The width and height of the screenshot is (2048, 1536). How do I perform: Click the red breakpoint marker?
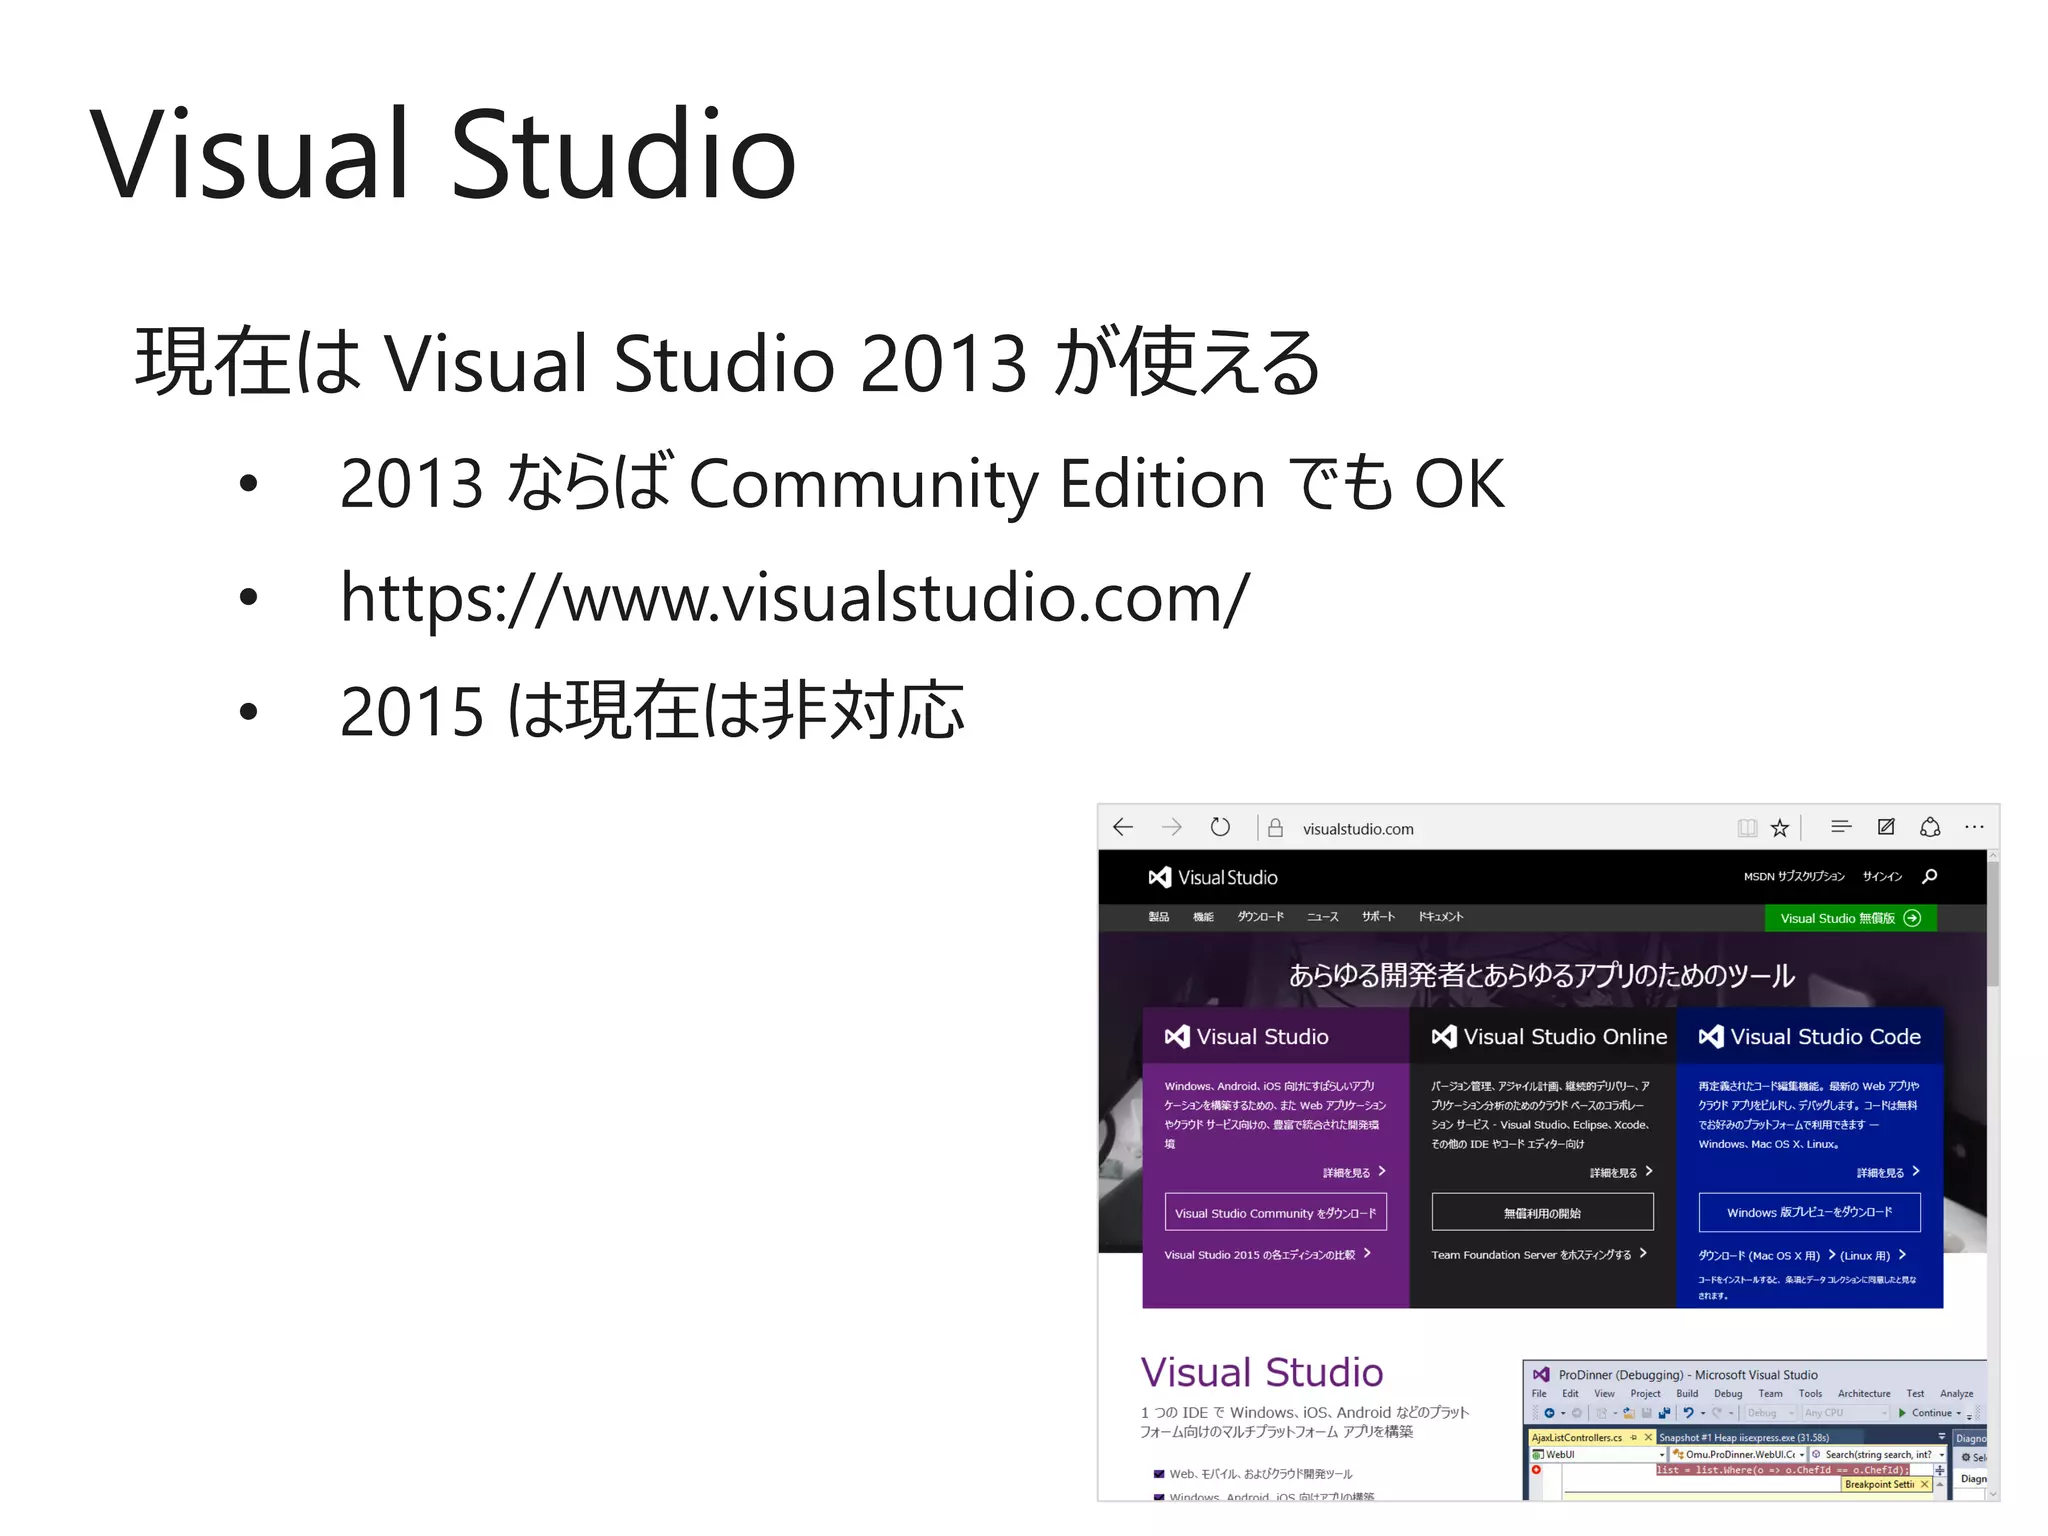pos(1536,1470)
